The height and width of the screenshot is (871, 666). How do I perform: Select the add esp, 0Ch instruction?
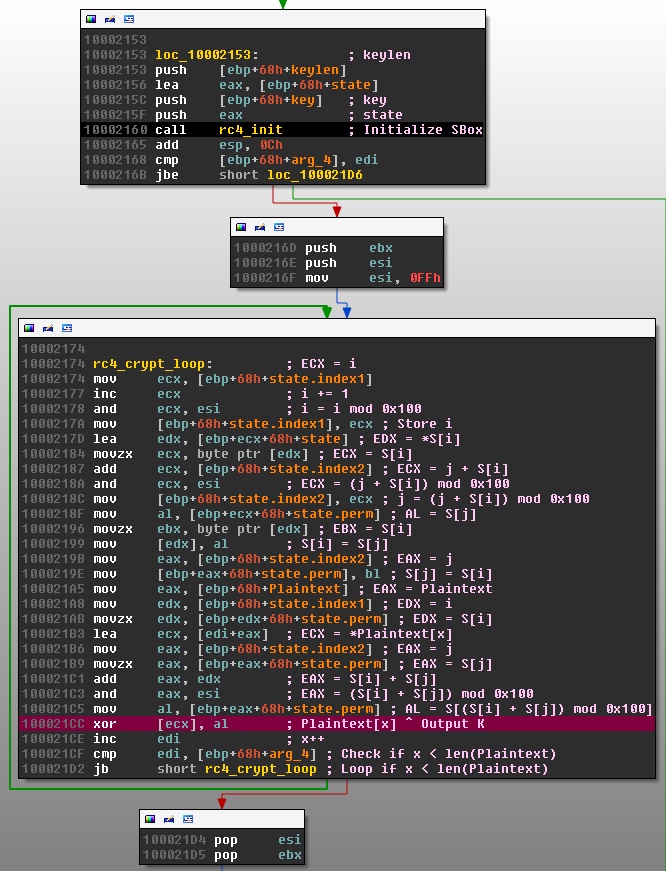click(x=219, y=145)
